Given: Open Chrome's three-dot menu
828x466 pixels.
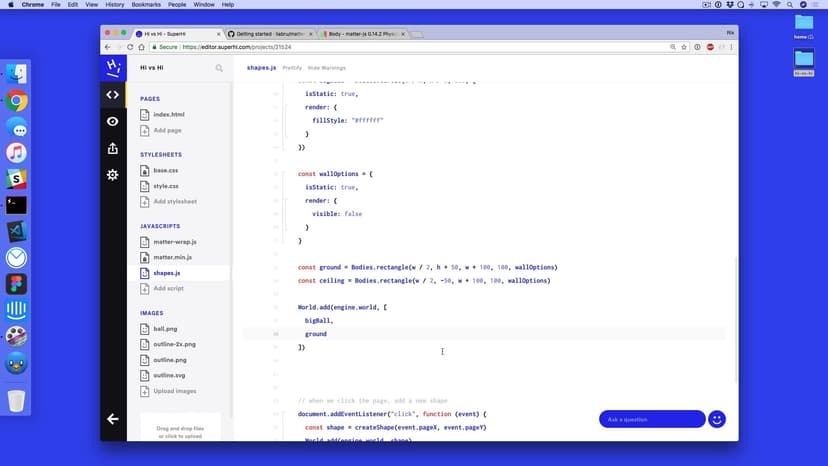Looking at the screenshot, I should point(730,47).
